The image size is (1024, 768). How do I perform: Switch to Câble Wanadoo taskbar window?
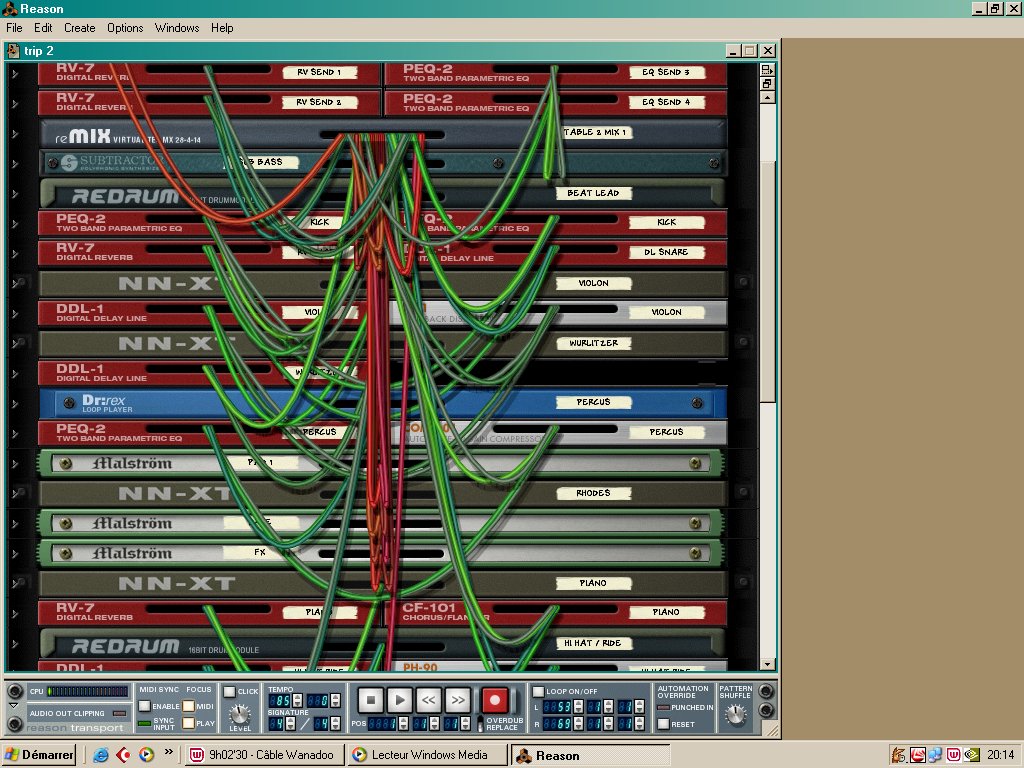(264, 755)
